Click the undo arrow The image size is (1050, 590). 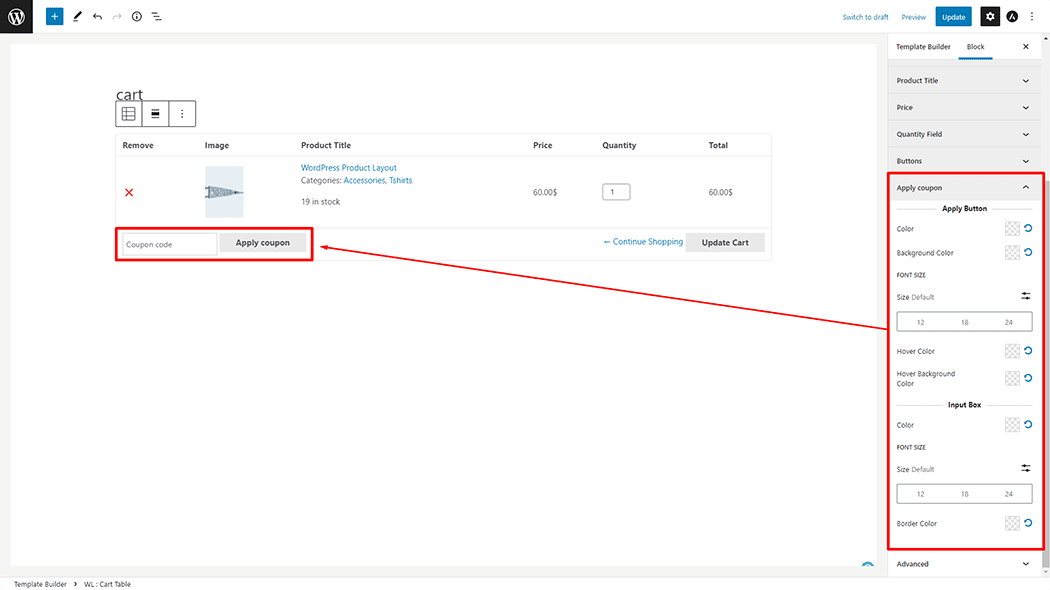point(97,17)
